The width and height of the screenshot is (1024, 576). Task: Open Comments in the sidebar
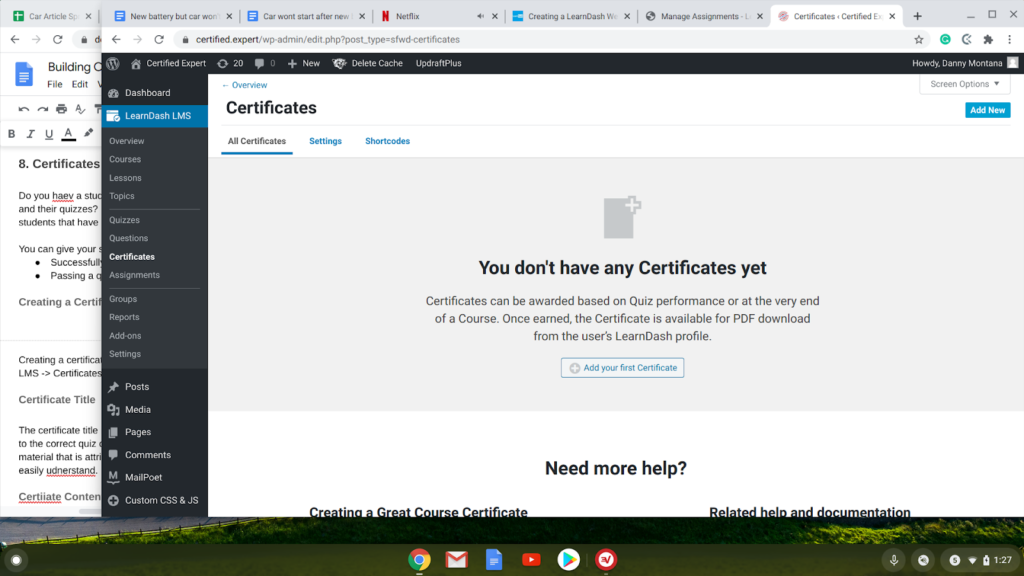point(155,455)
